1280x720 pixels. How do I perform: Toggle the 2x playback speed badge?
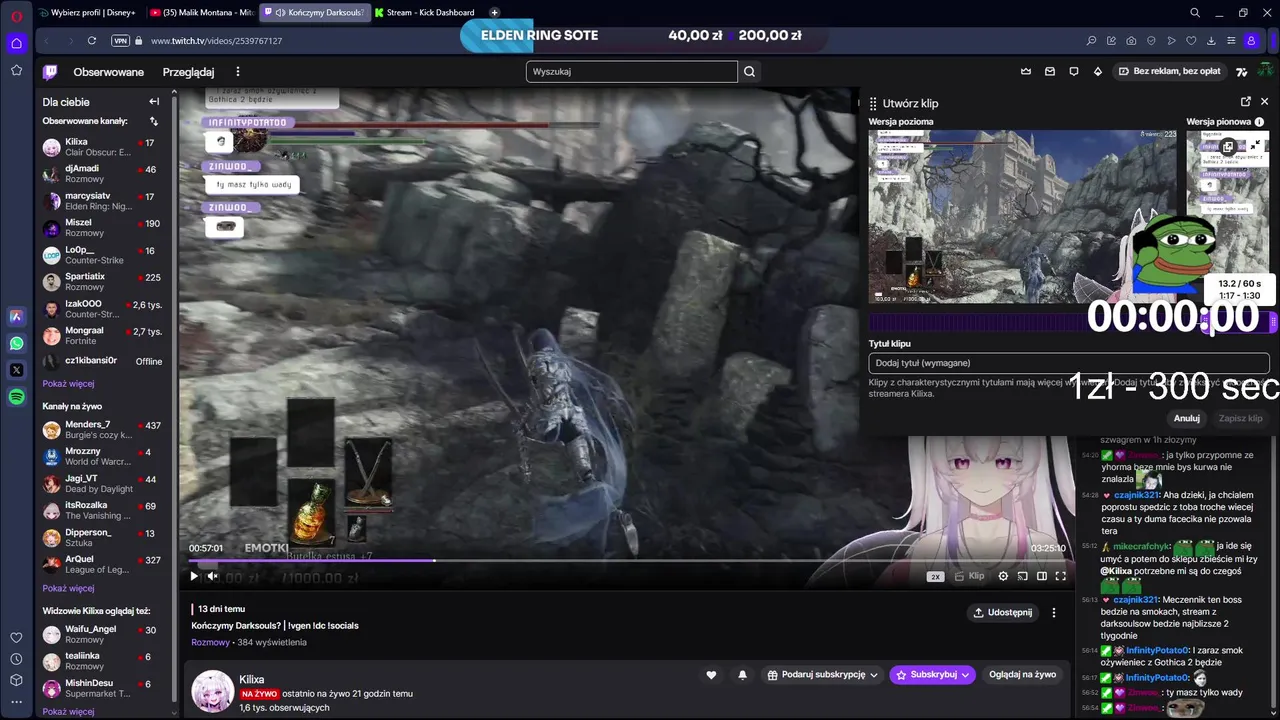pos(935,577)
